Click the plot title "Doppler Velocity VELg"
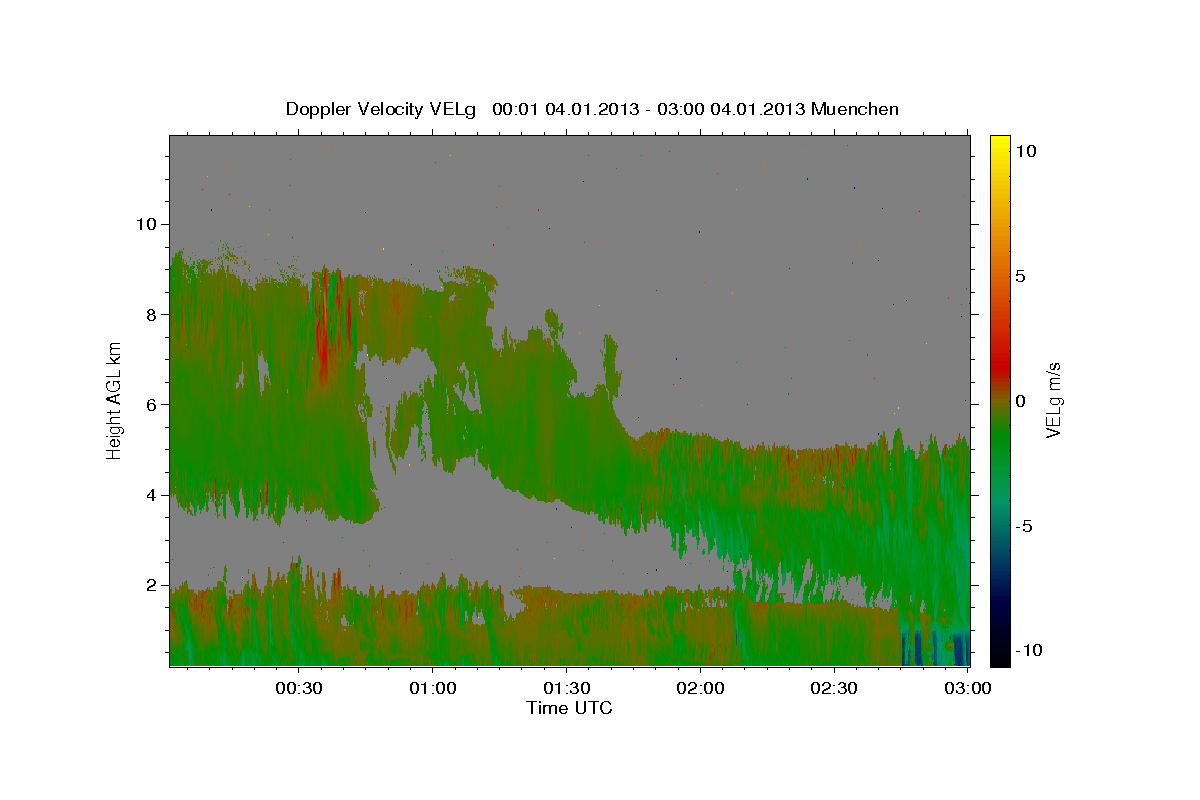The image size is (1200, 800). click(380, 109)
